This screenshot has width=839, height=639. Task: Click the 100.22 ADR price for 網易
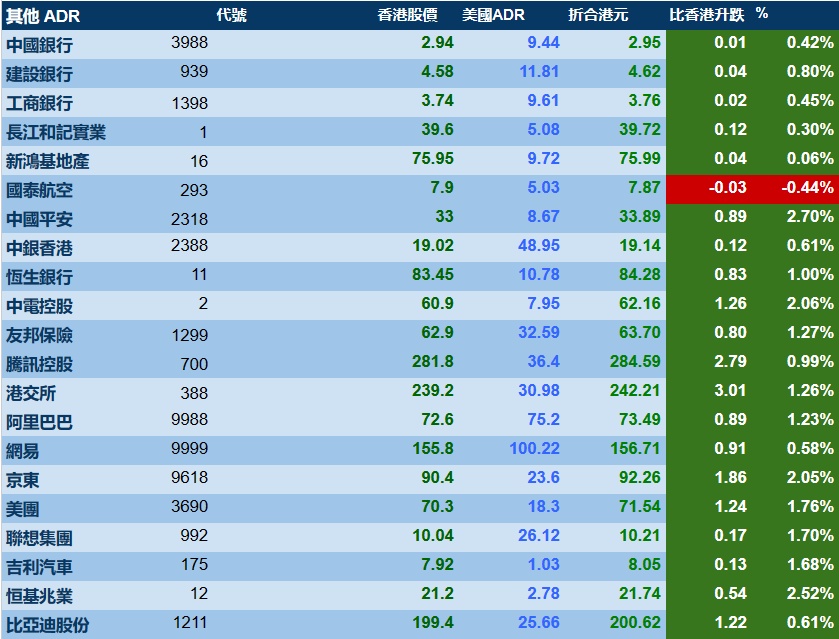coord(535,448)
